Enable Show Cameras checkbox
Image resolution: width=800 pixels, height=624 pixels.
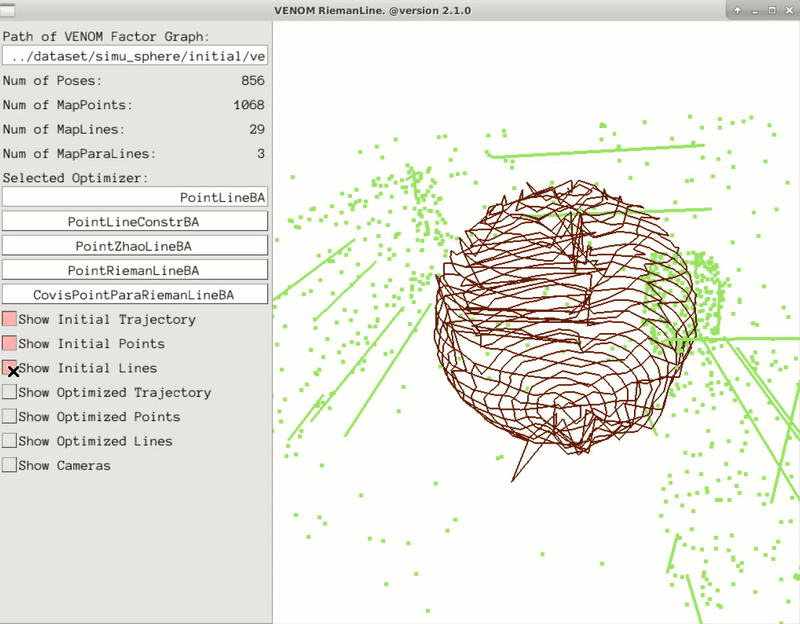(x=10, y=465)
